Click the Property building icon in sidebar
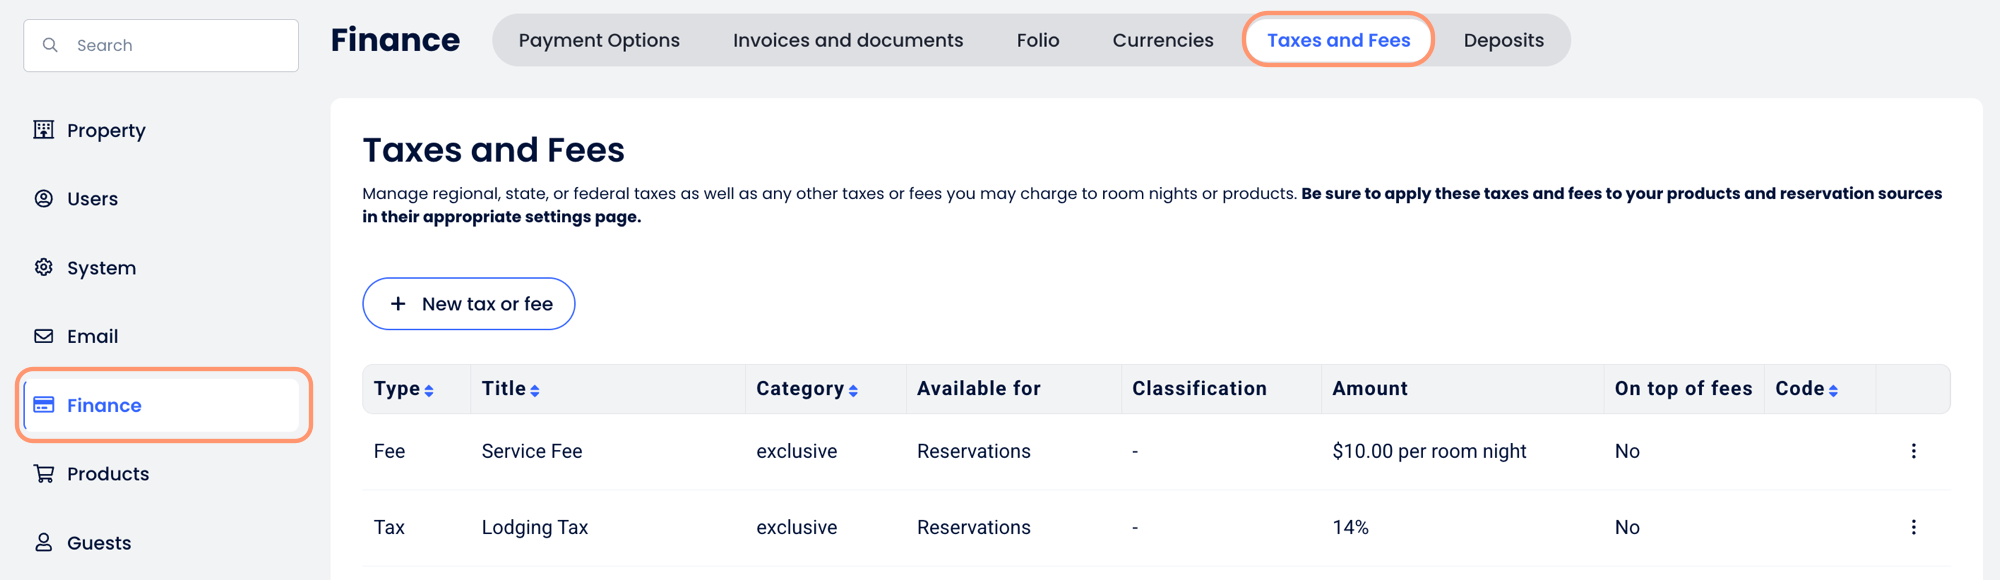Screen dimensions: 2000x580 (44, 130)
